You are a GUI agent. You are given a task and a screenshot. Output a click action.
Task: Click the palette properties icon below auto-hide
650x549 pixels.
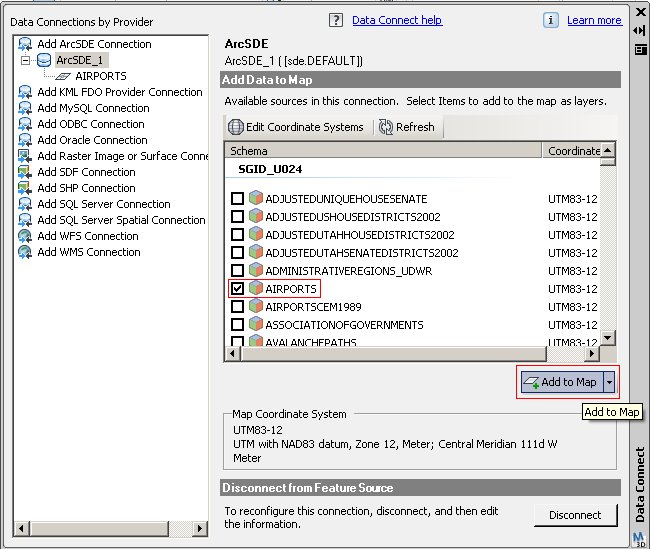coord(640,50)
